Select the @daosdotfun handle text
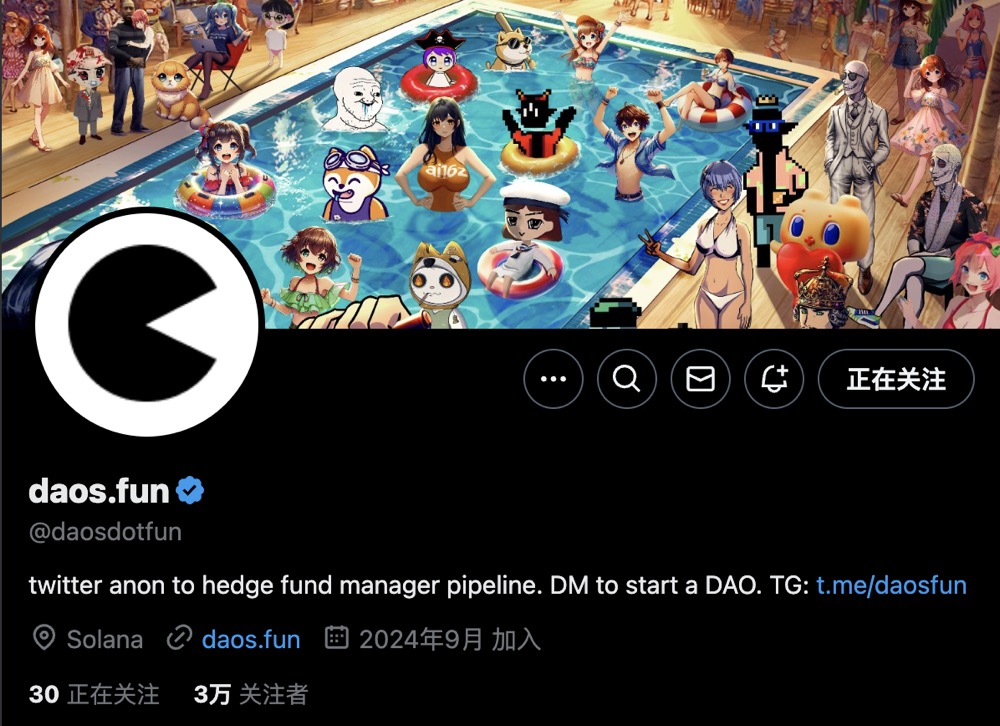 105,531
